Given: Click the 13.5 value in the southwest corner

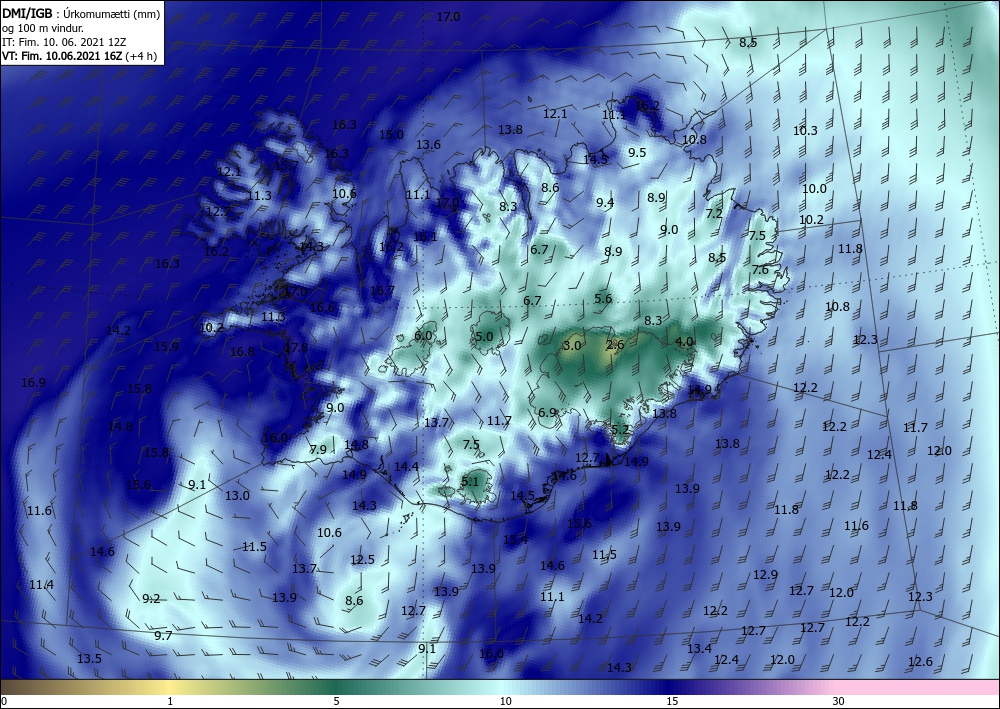Looking at the screenshot, I should coord(89,659).
